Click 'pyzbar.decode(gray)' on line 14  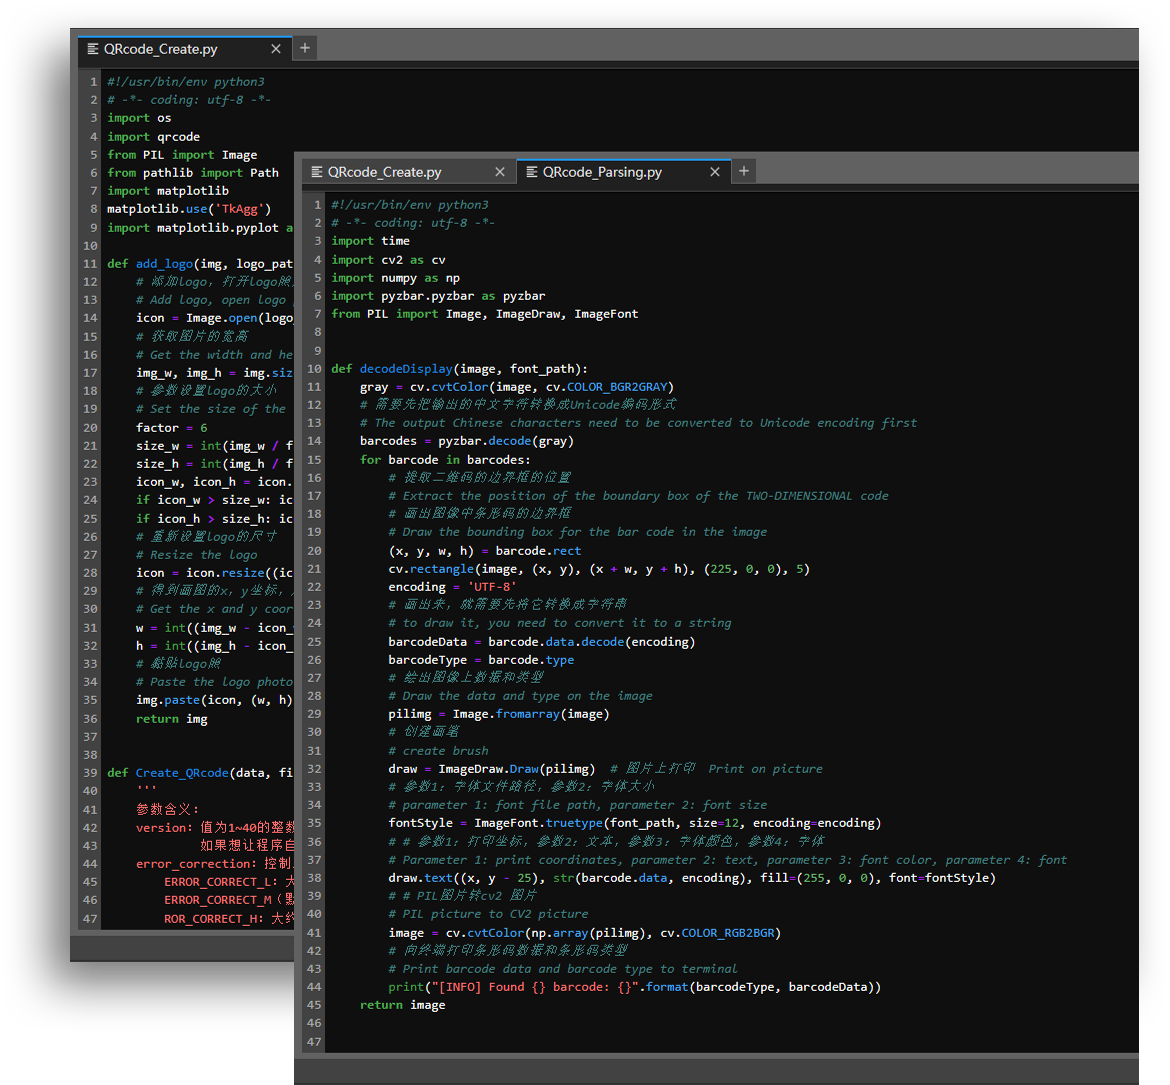coord(506,441)
